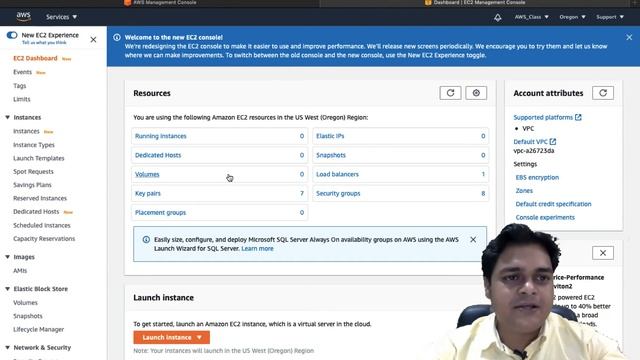640x360 pixels.
Task: Go to Events in sidebar
Action: (22, 72)
